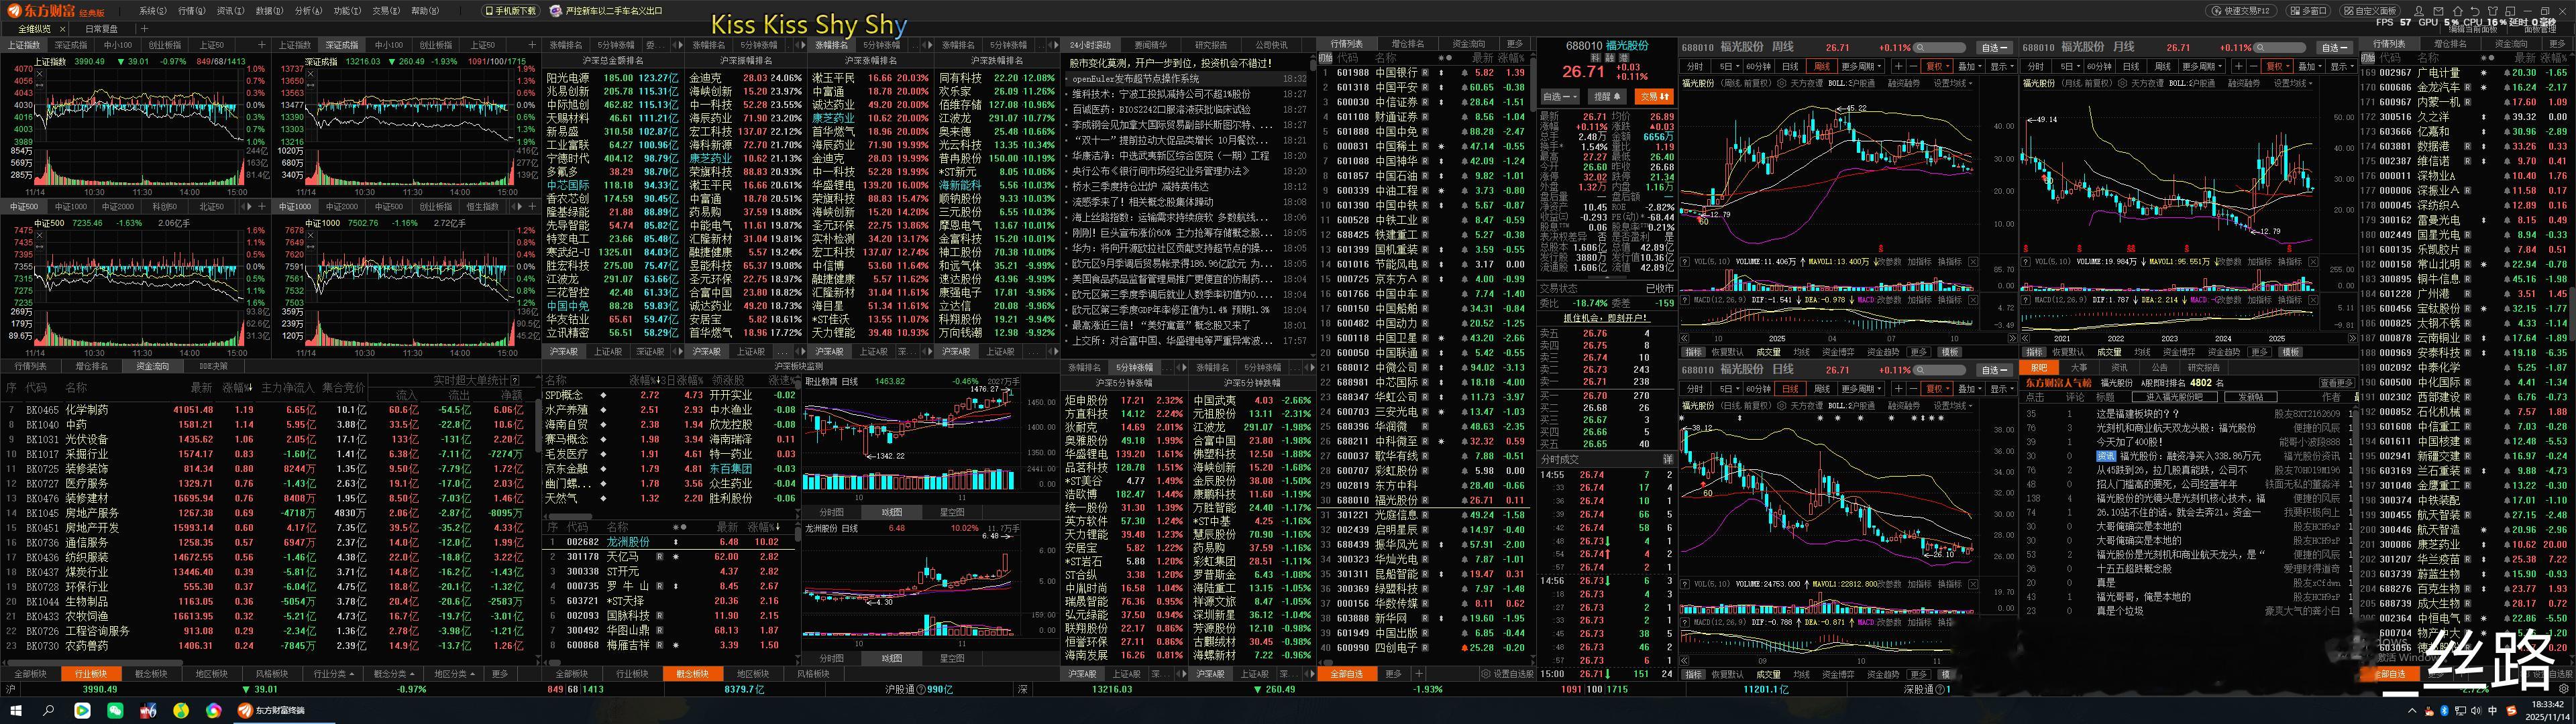Click zoom-out minus on monthly chart toolbar

2253,66
